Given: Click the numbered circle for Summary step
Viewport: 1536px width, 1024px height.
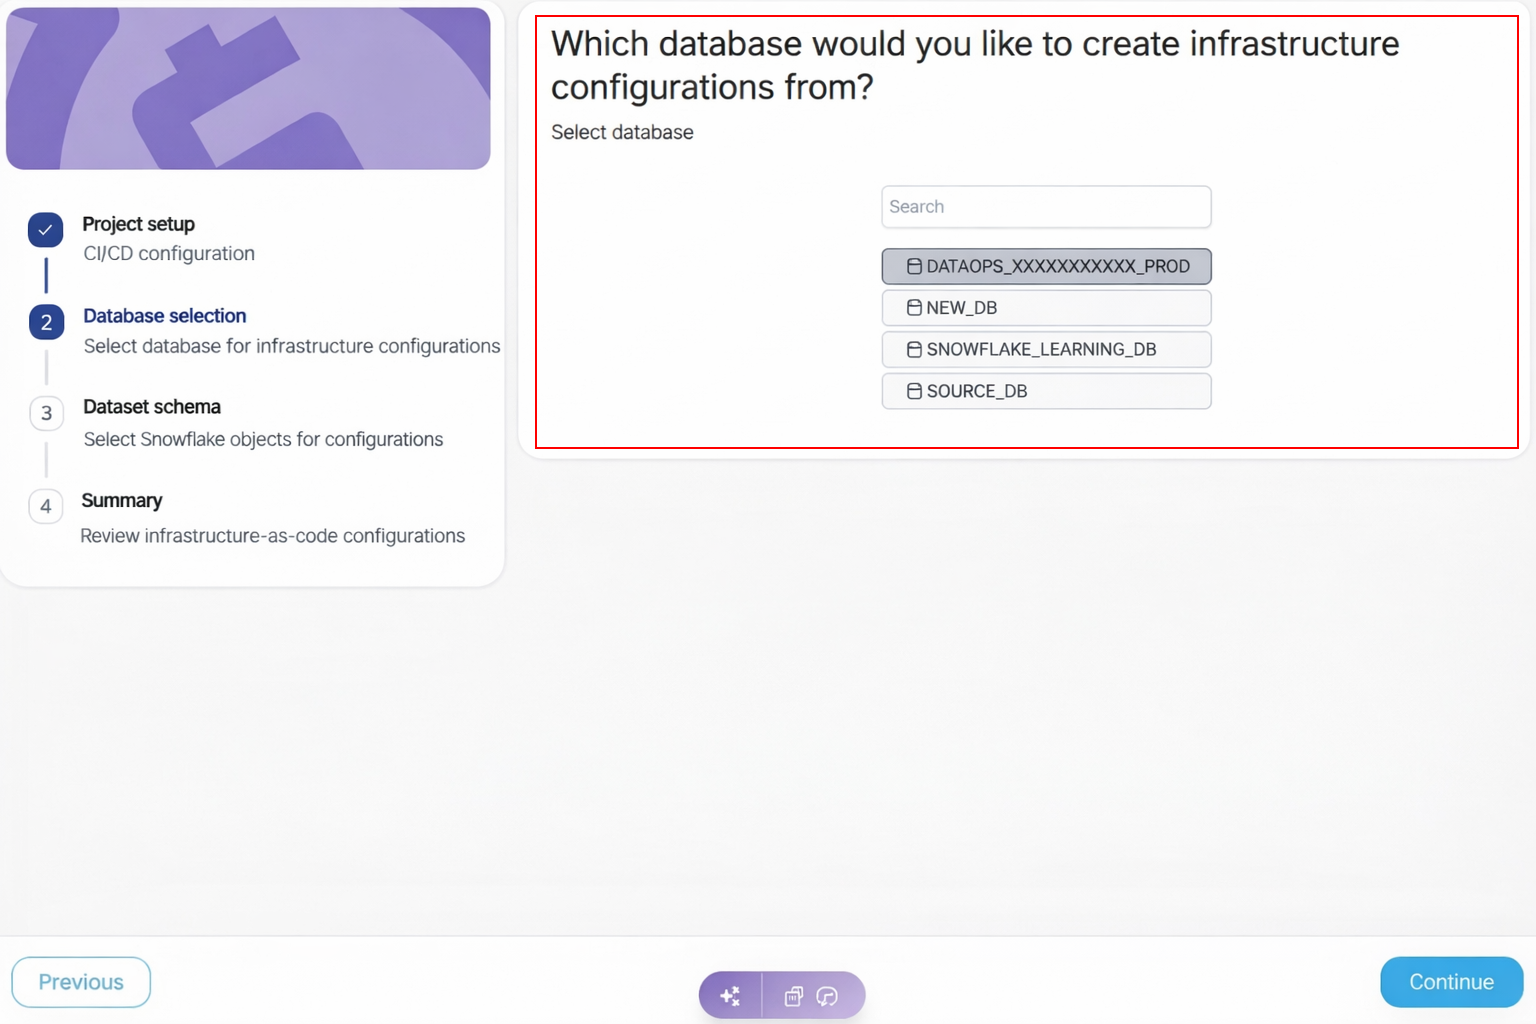Looking at the screenshot, I should pyautogui.click(x=46, y=506).
